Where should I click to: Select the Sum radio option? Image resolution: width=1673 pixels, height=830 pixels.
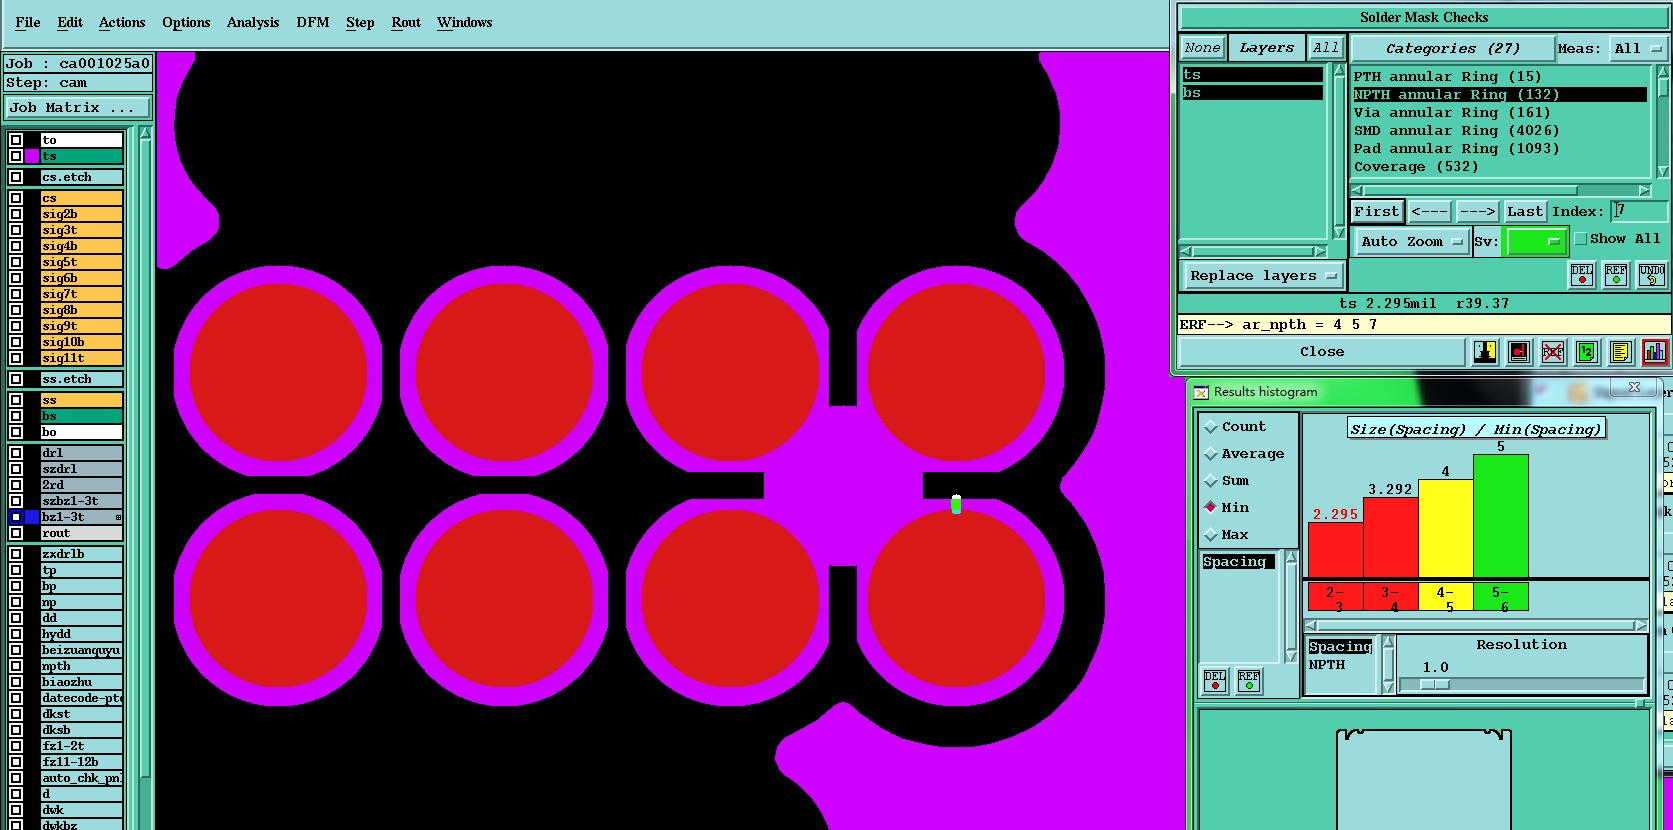1211,481
